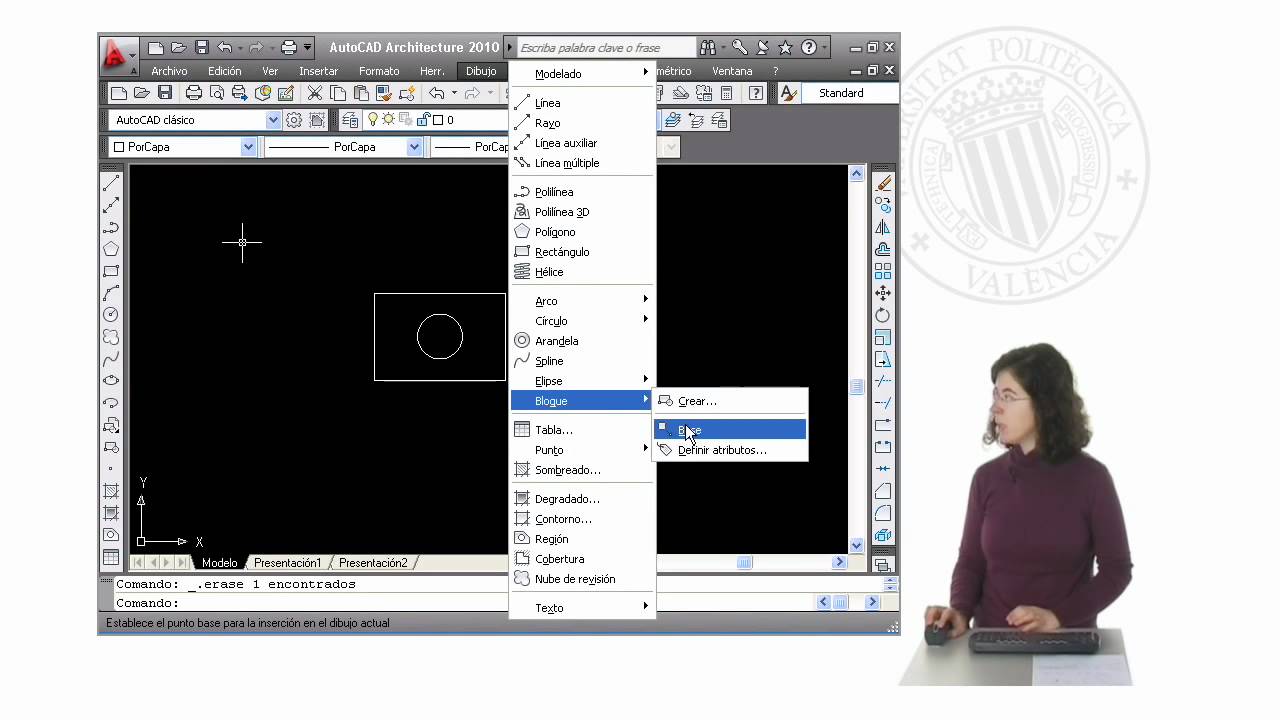Expand Punto submenu
1280x720 pixels.
click(x=582, y=450)
